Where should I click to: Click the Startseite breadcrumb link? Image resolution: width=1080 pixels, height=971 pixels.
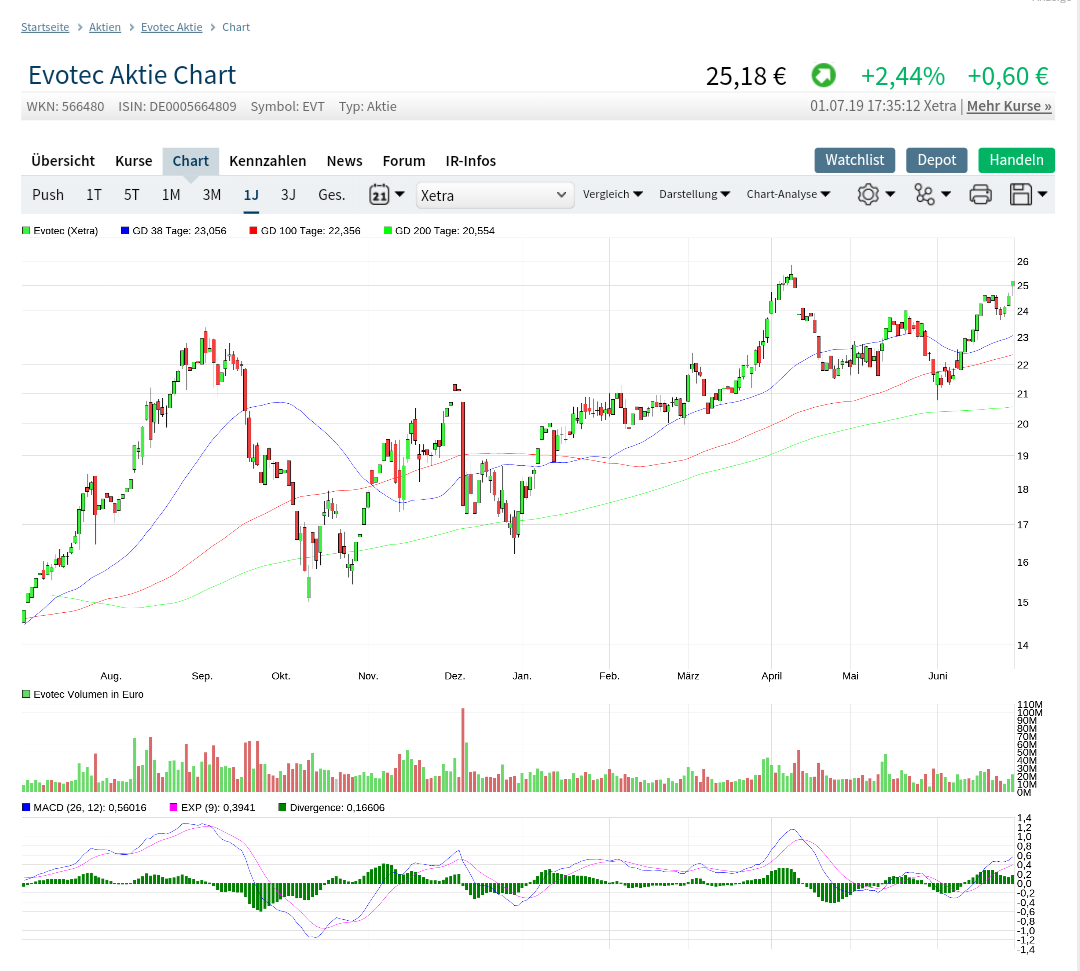[45, 27]
